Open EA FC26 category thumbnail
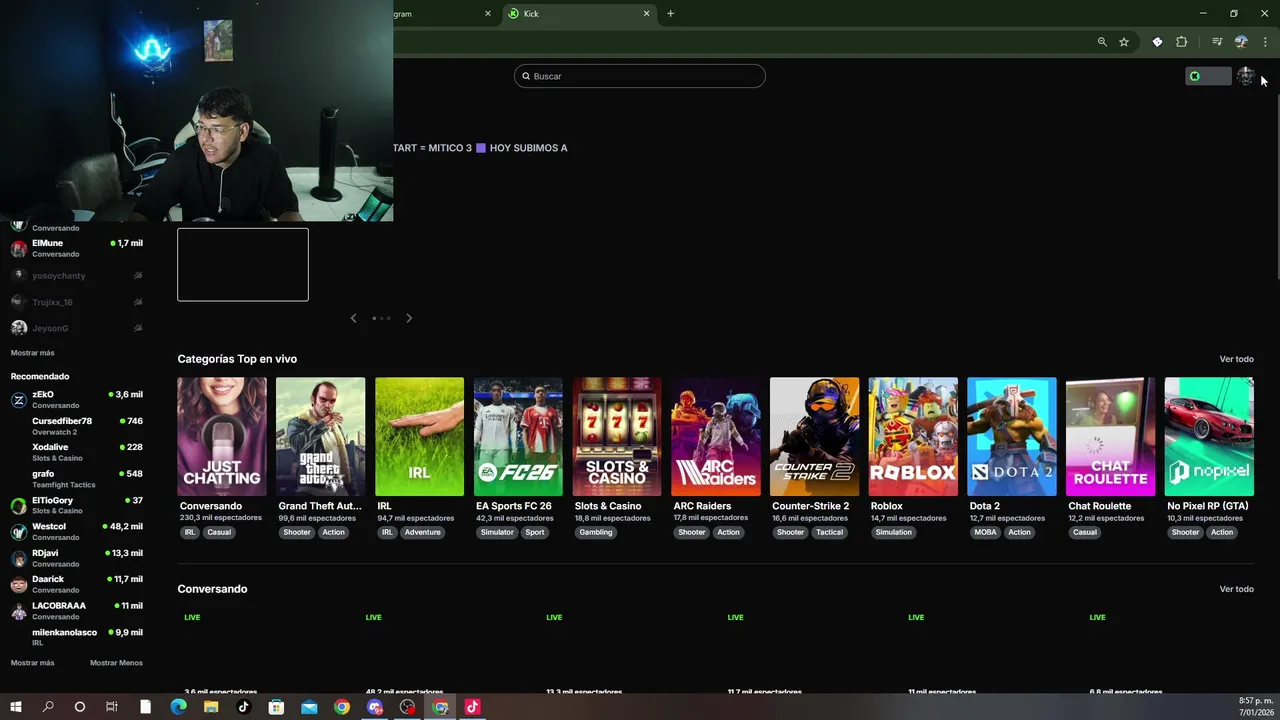 click(x=518, y=436)
